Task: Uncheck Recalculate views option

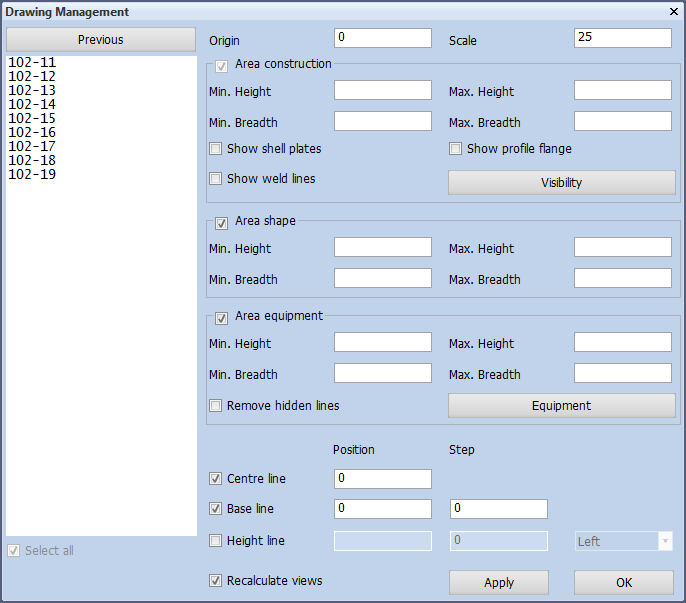Action: tap(215, 581)
